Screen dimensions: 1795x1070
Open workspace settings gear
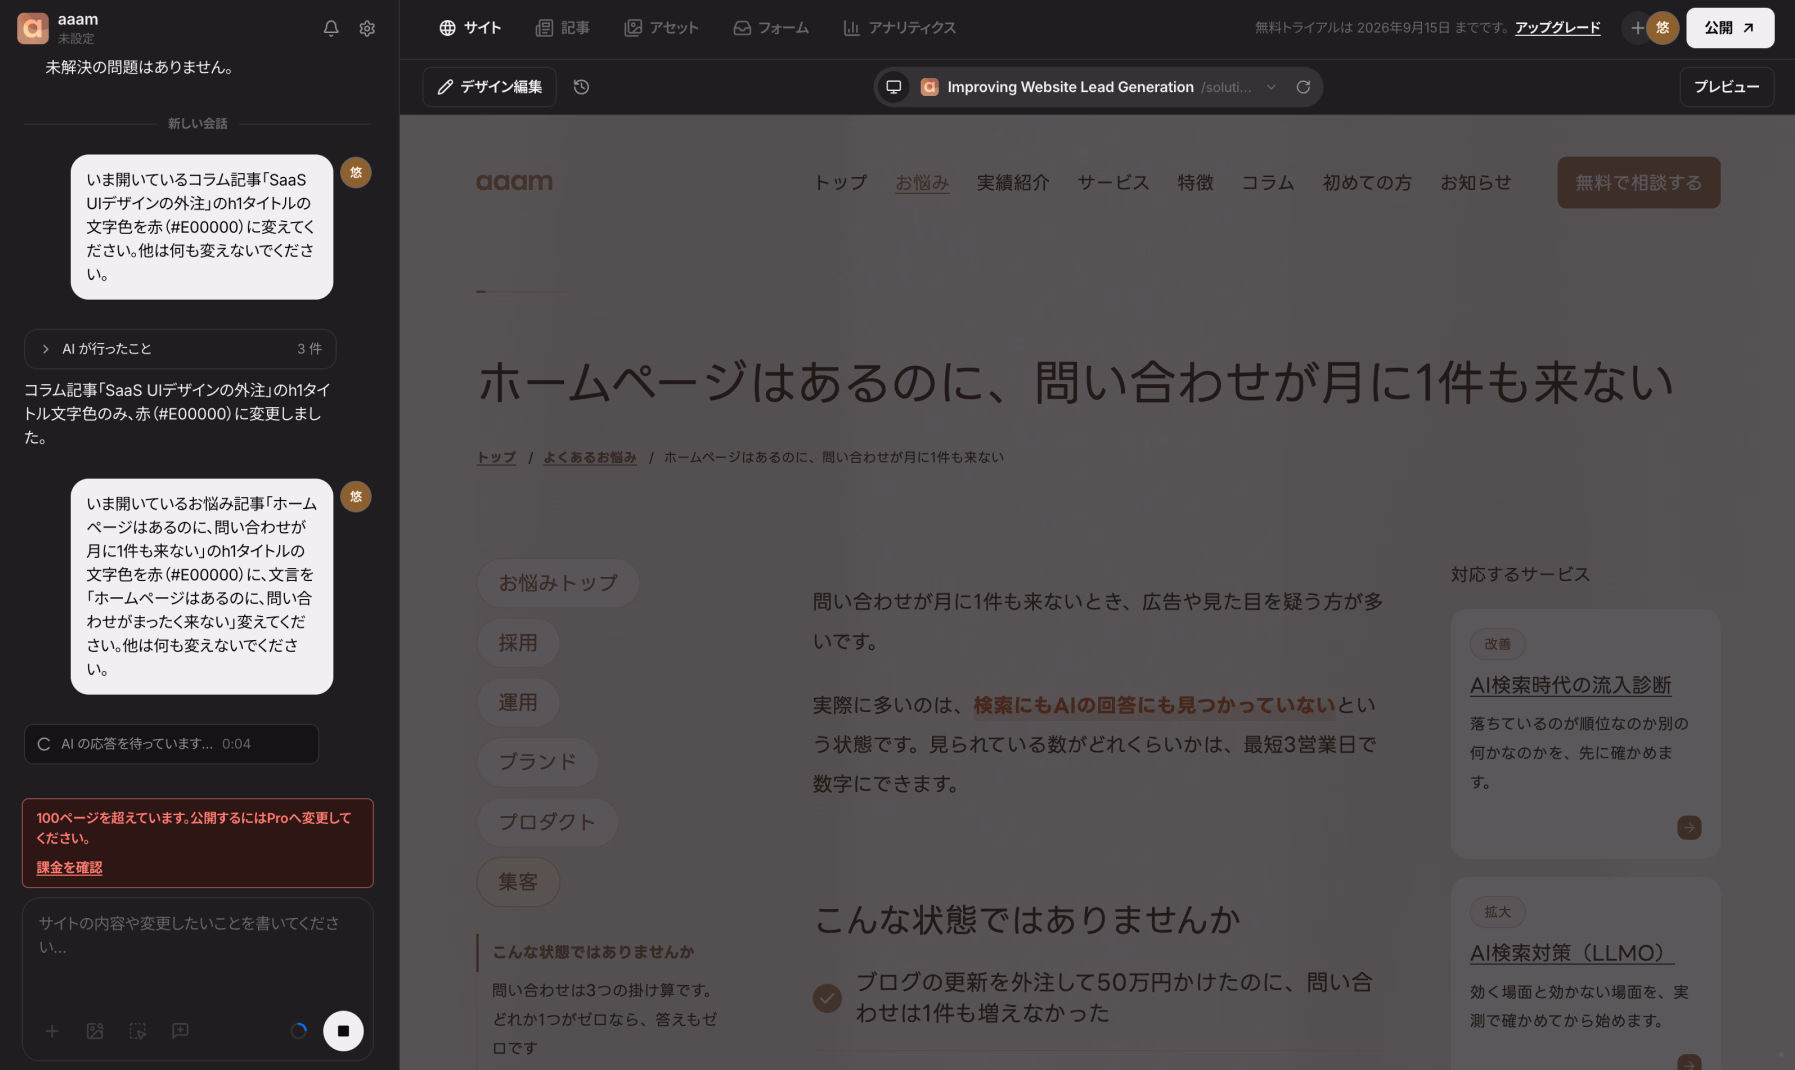point(367,29)
